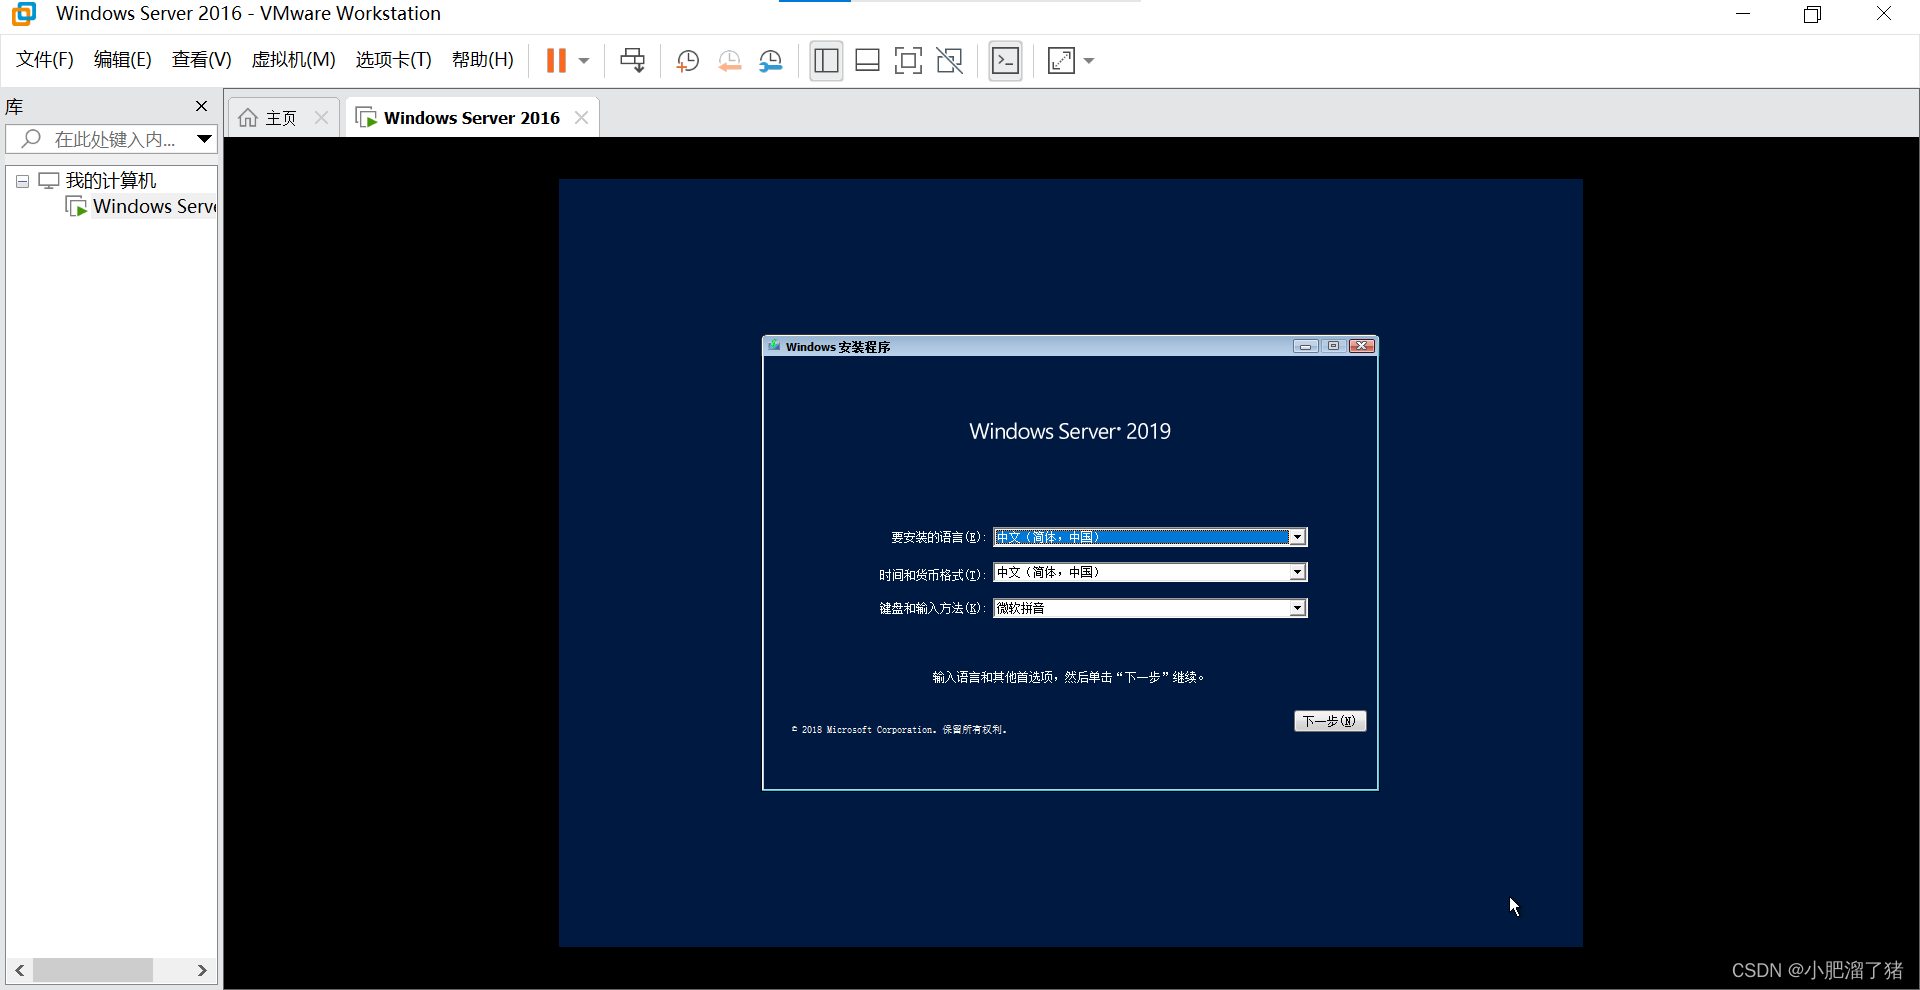Open the console view icon
1920x990 pixels.
click(1005, 61)
